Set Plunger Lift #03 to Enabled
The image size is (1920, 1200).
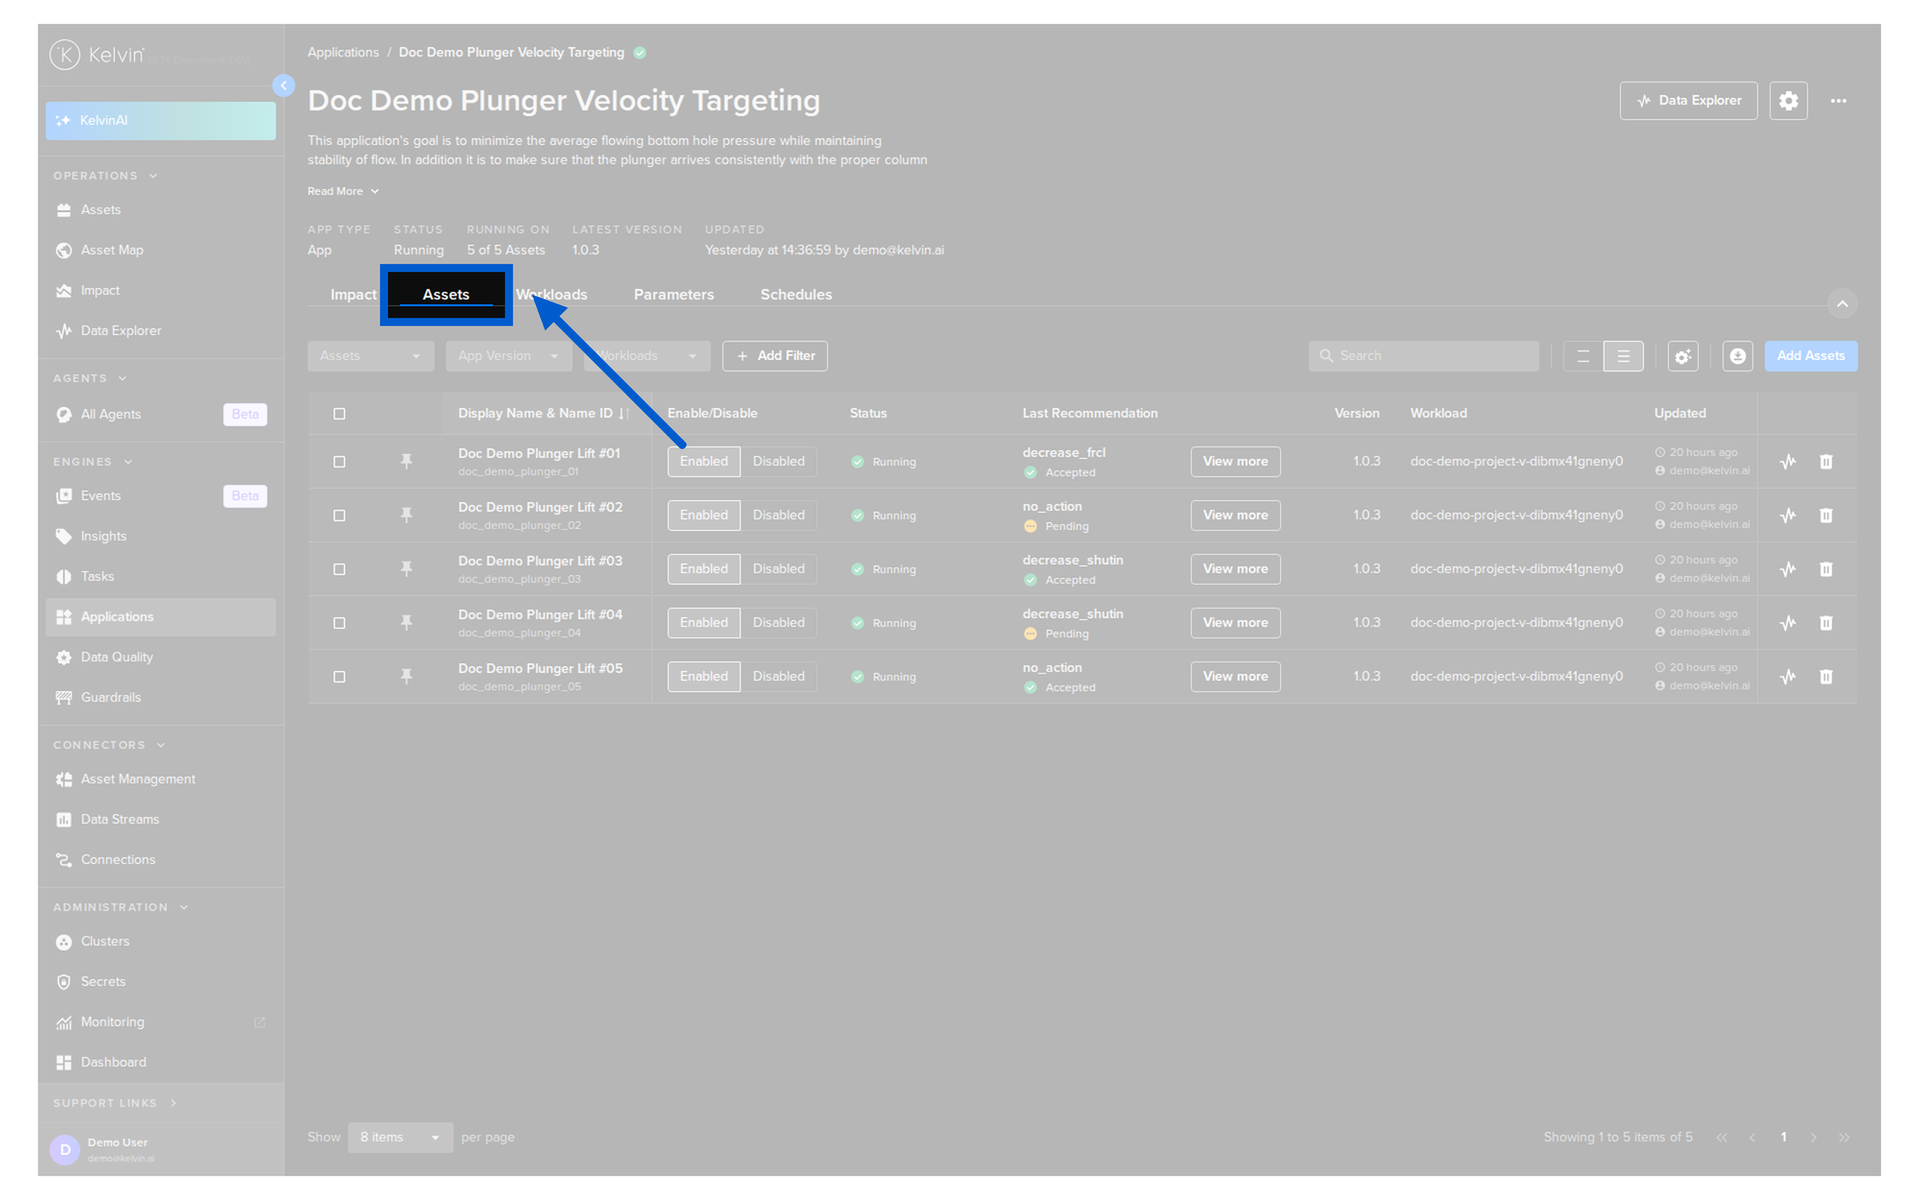[x=704, y=569]
